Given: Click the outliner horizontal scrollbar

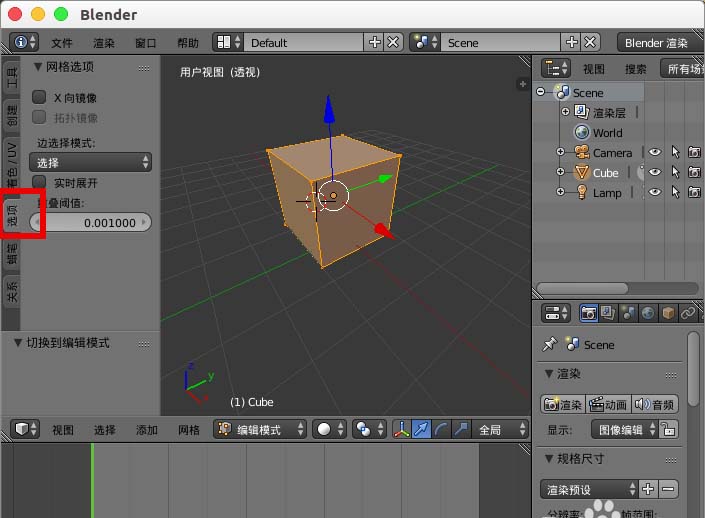Looking at the screenshot, I should click(583, 288).
